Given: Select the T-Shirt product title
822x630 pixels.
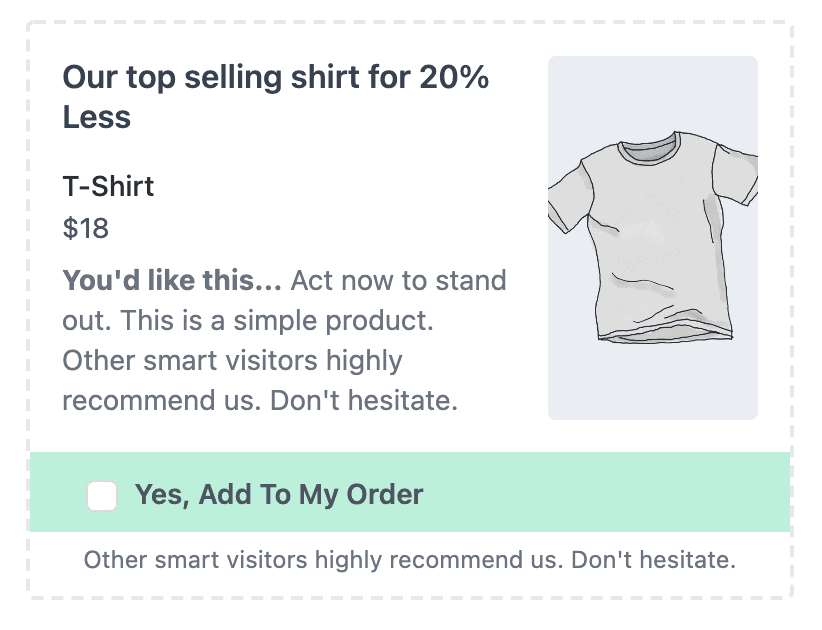Looking at the screenshot, I should [x=108, y=187].
